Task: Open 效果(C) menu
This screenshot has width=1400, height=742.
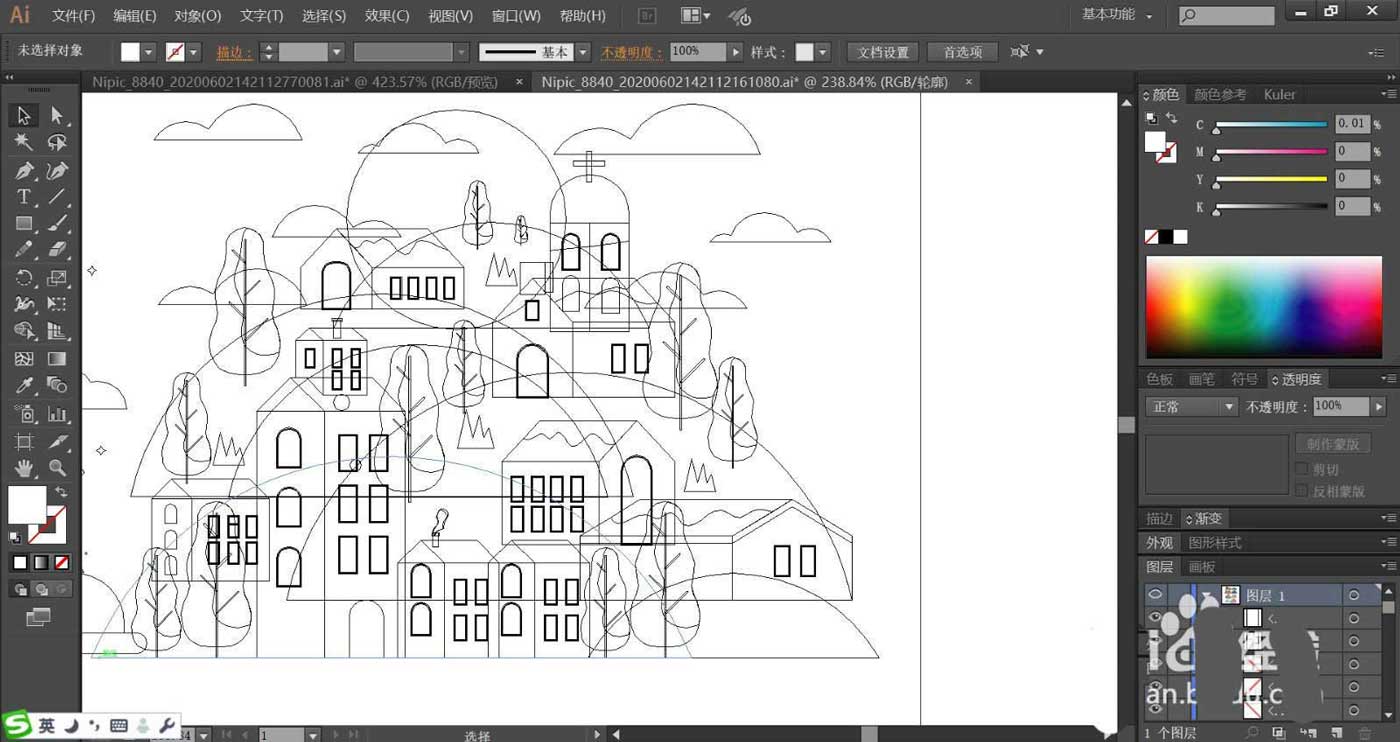Action: (387, 16)
